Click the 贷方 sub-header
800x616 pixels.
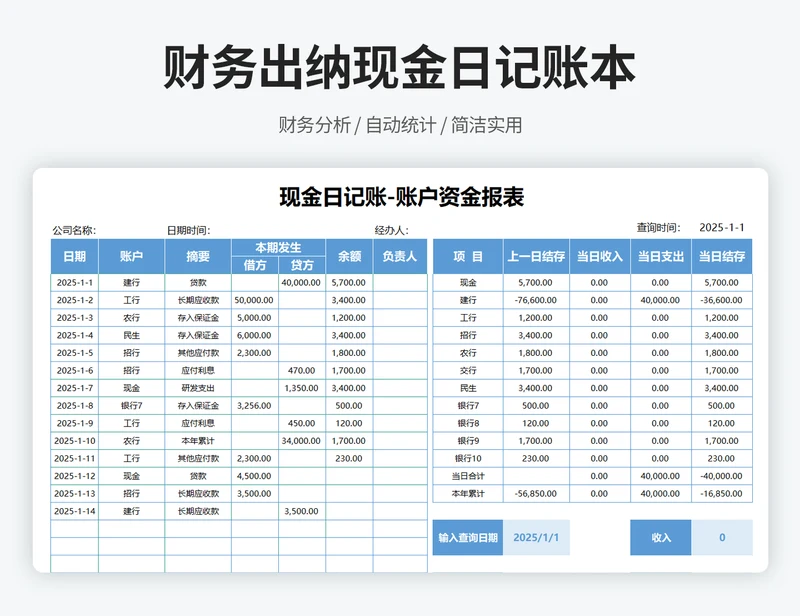click(x=302, y=265)
